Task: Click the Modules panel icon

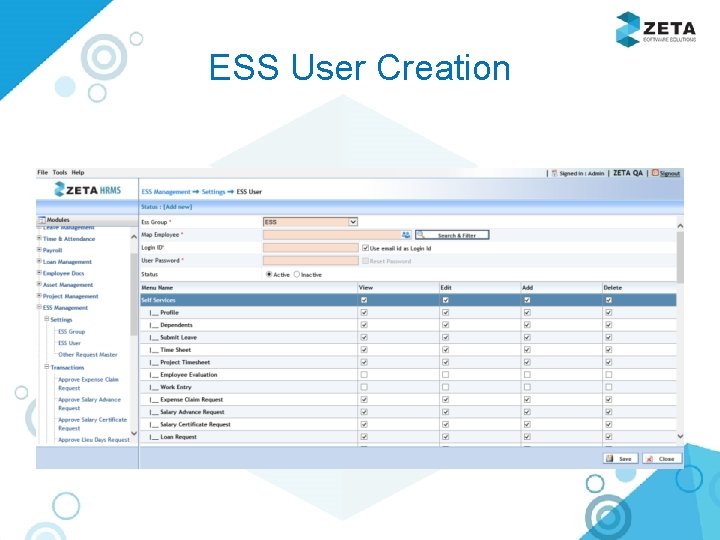Action: pos(42,220)
